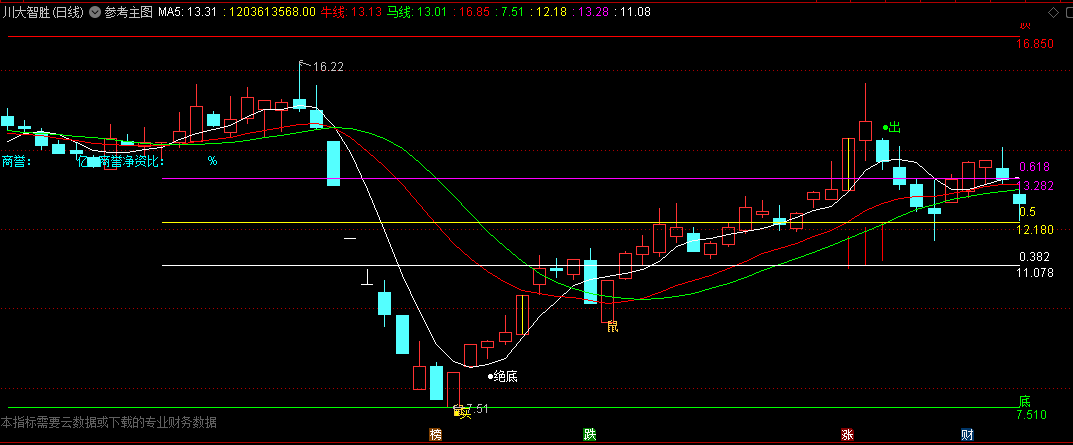
Task: Click the 财 event marker
Action: tap(967, 434)
